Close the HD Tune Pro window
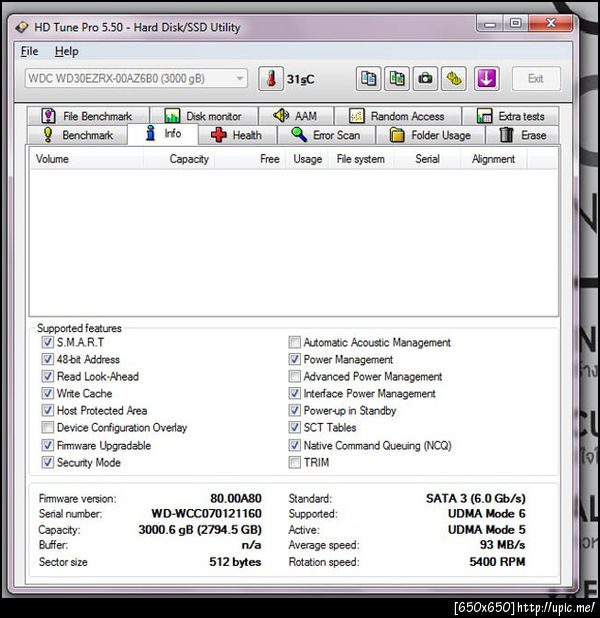Image resolution: width=600 pixels, height=618 pixels. point(551,24)
